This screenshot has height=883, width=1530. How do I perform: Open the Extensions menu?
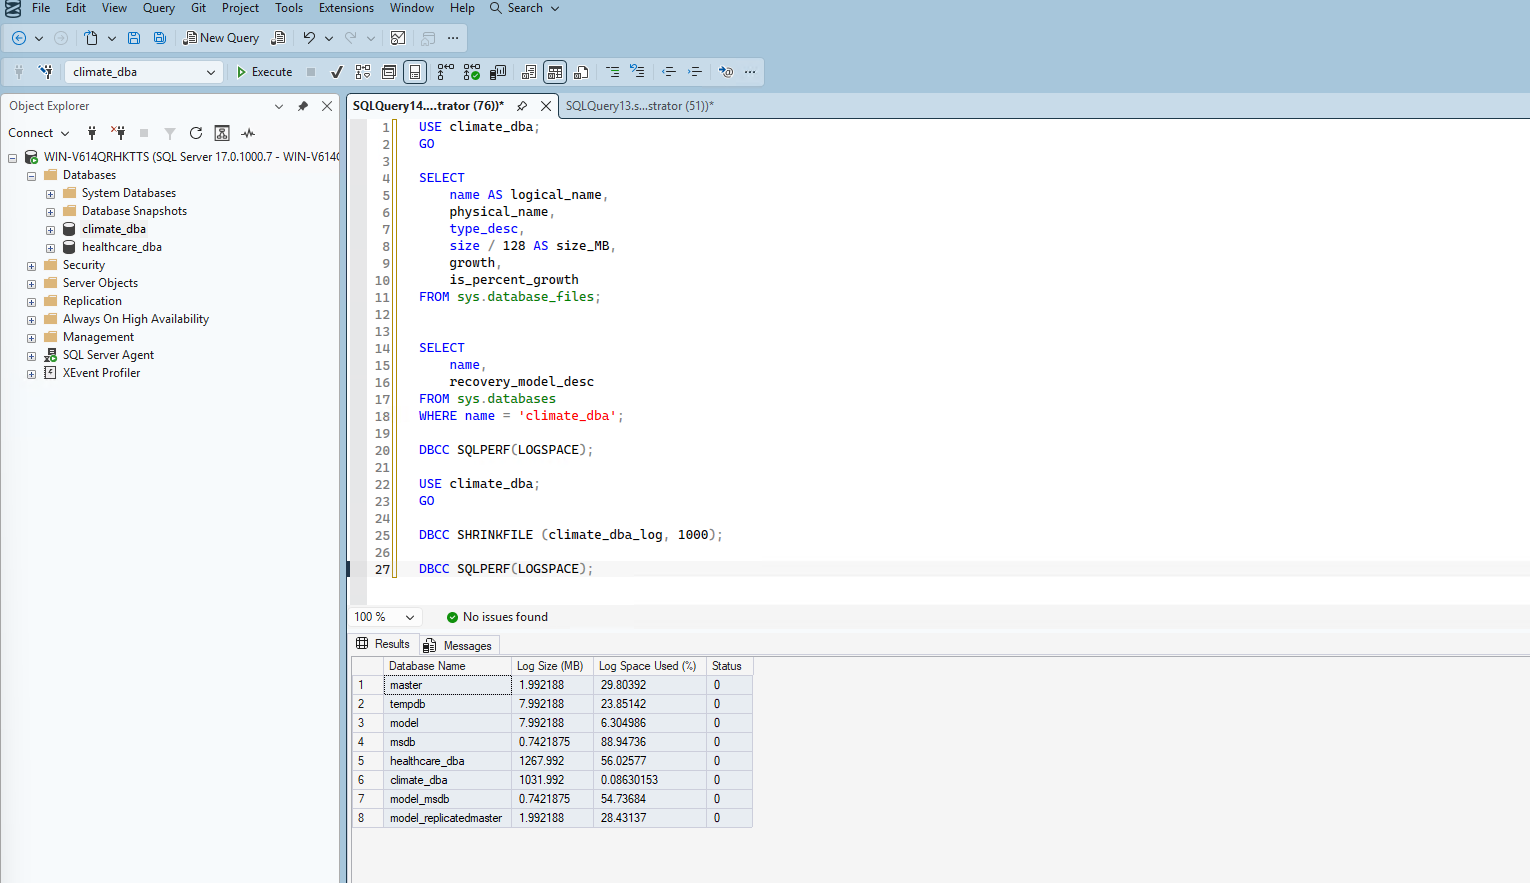[x=346, y=8]
